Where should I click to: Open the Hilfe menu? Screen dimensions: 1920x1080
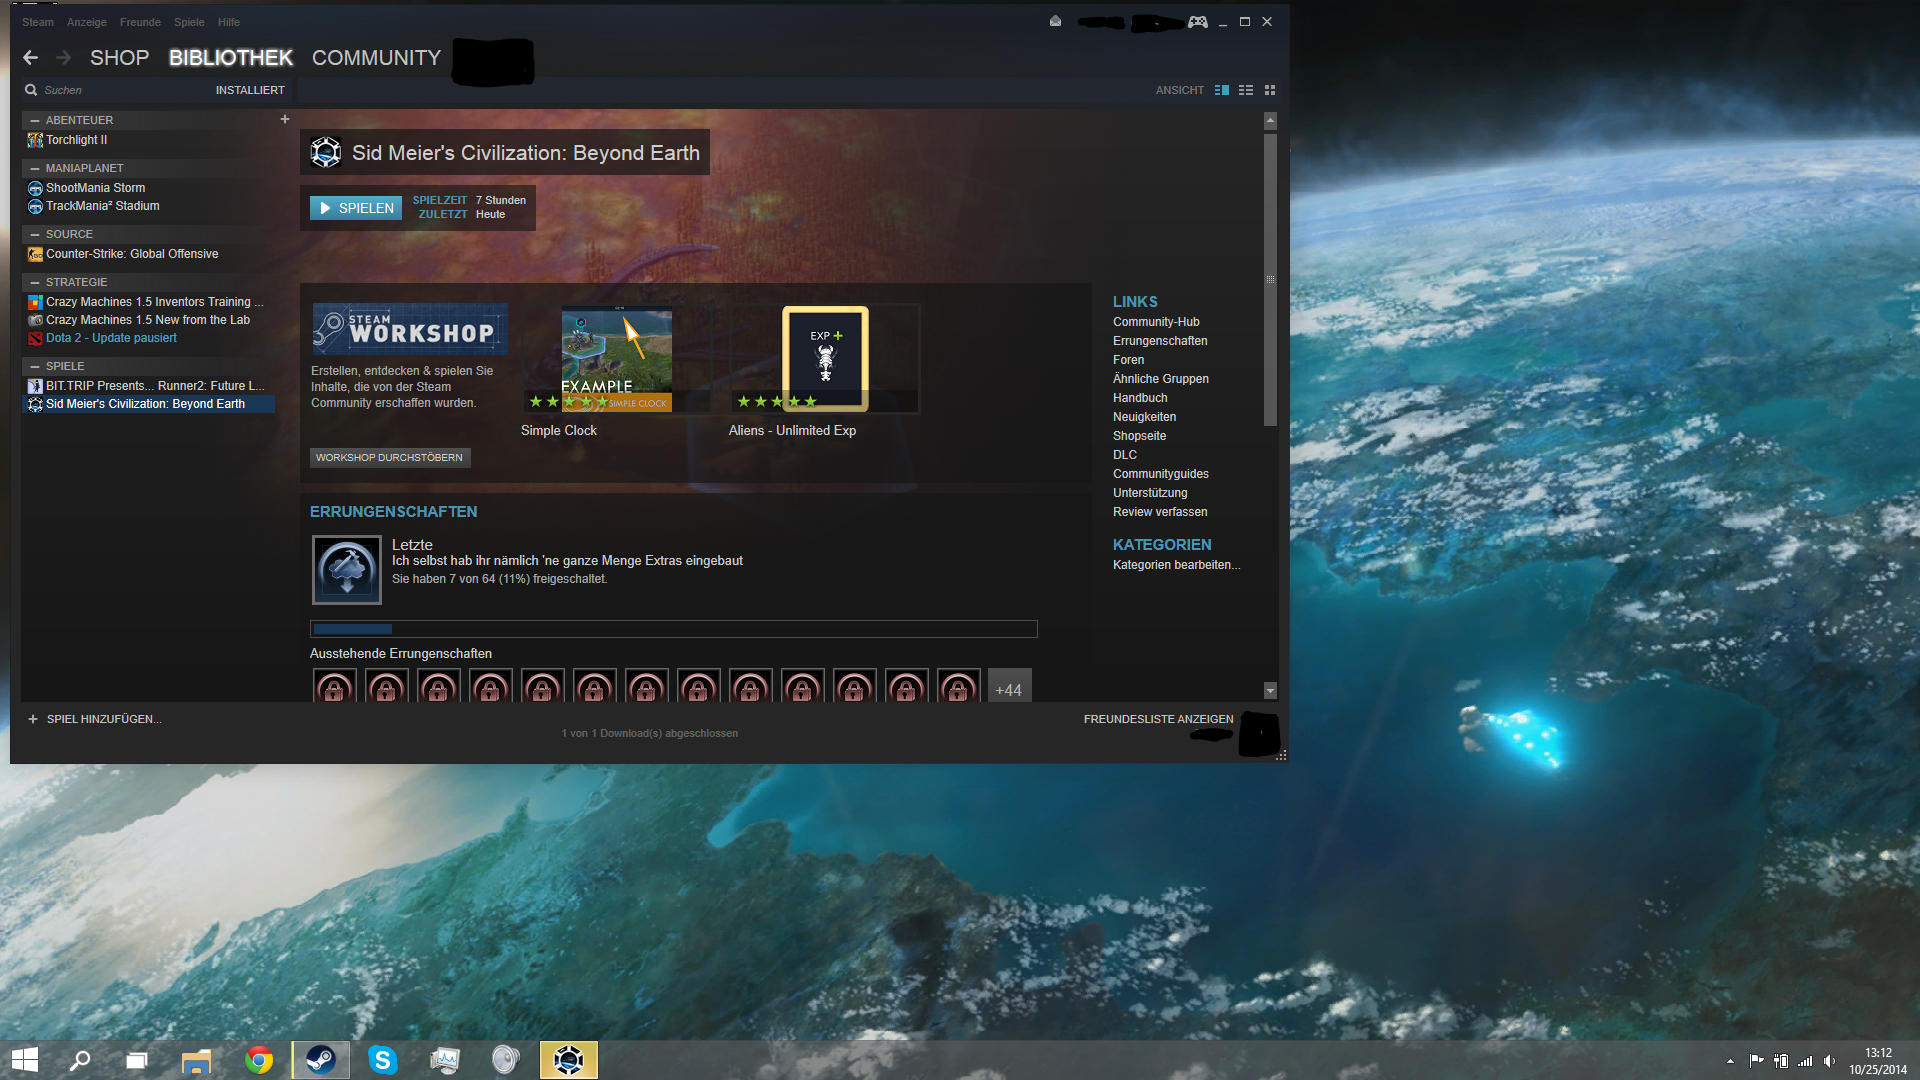click(x=229, y=22)
